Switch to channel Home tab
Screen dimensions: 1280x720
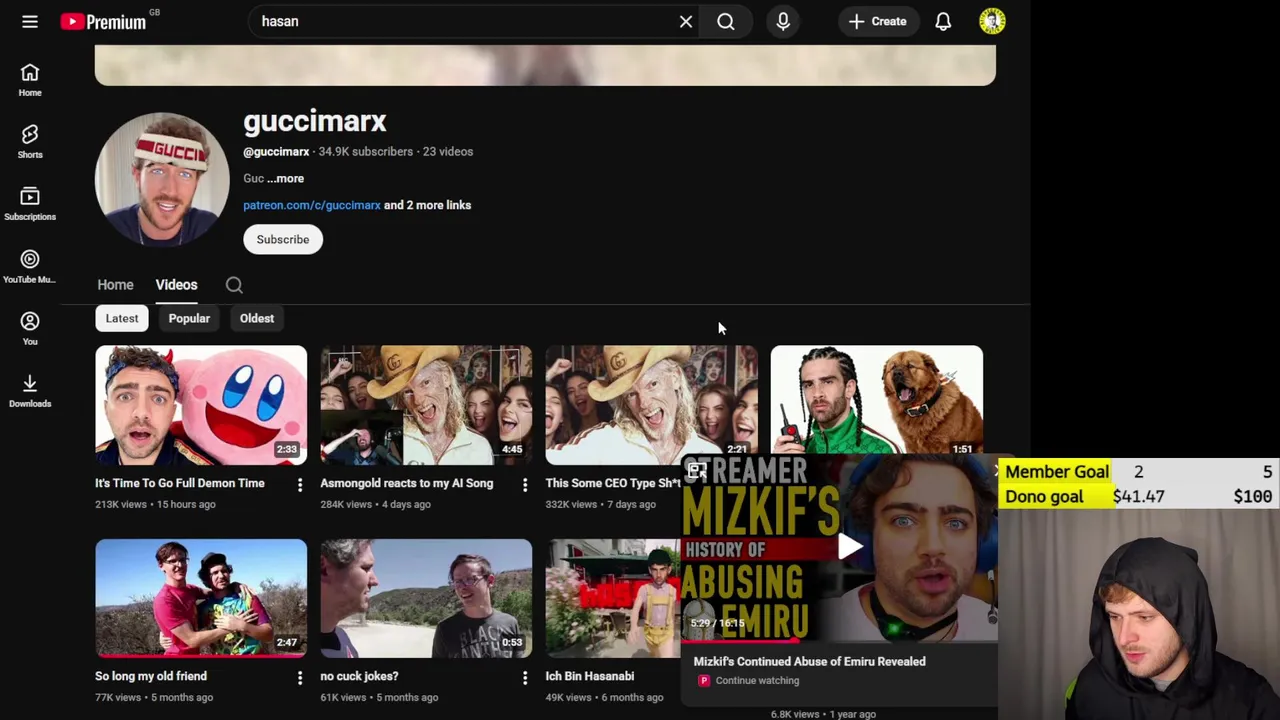115,285
